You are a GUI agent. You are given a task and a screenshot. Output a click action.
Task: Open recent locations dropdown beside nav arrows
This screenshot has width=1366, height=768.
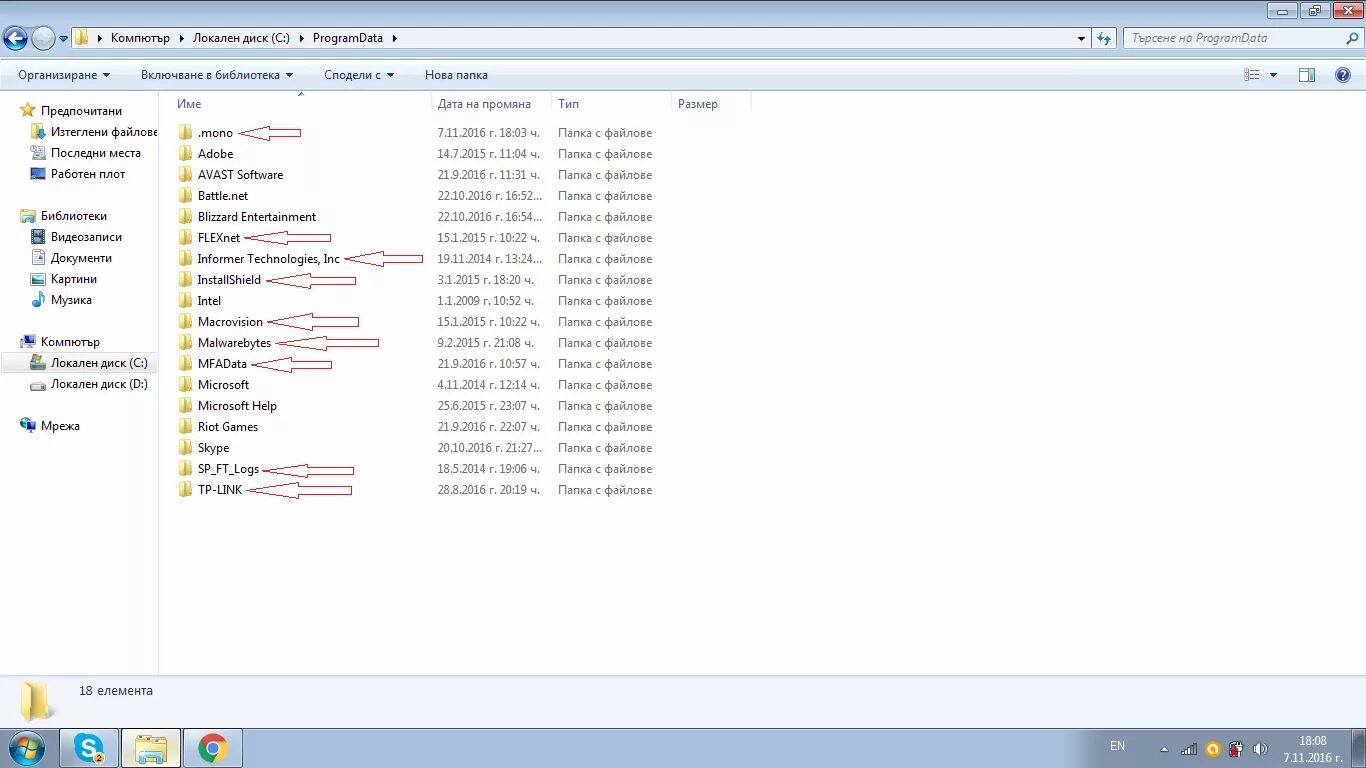63,39
